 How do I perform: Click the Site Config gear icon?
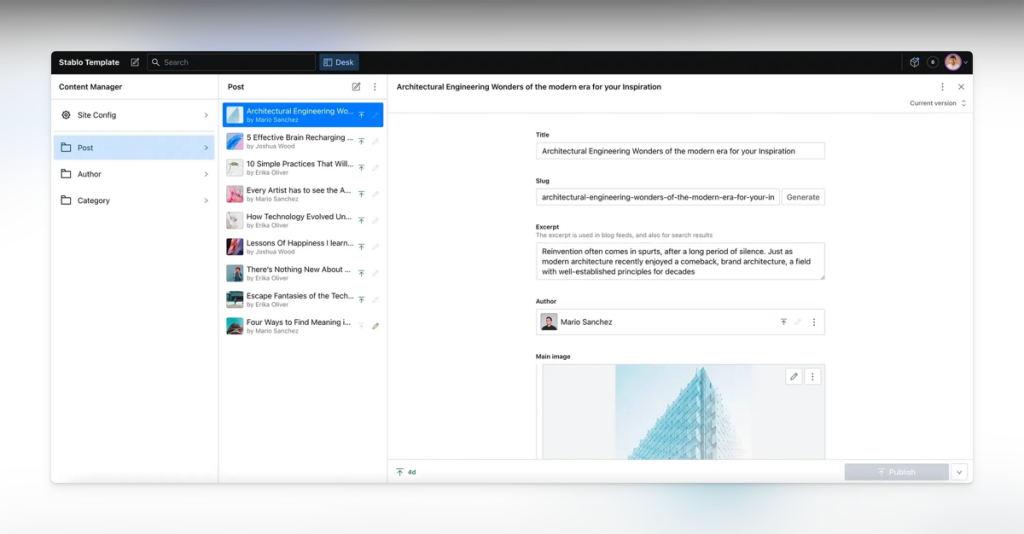pos(66,115)
